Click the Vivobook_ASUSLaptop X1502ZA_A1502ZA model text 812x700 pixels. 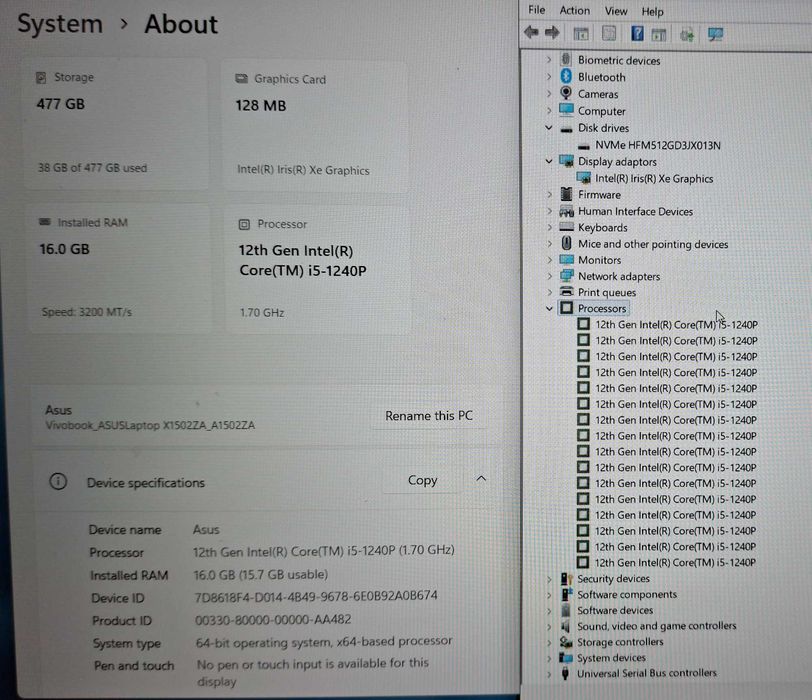(x=150, y=426)
